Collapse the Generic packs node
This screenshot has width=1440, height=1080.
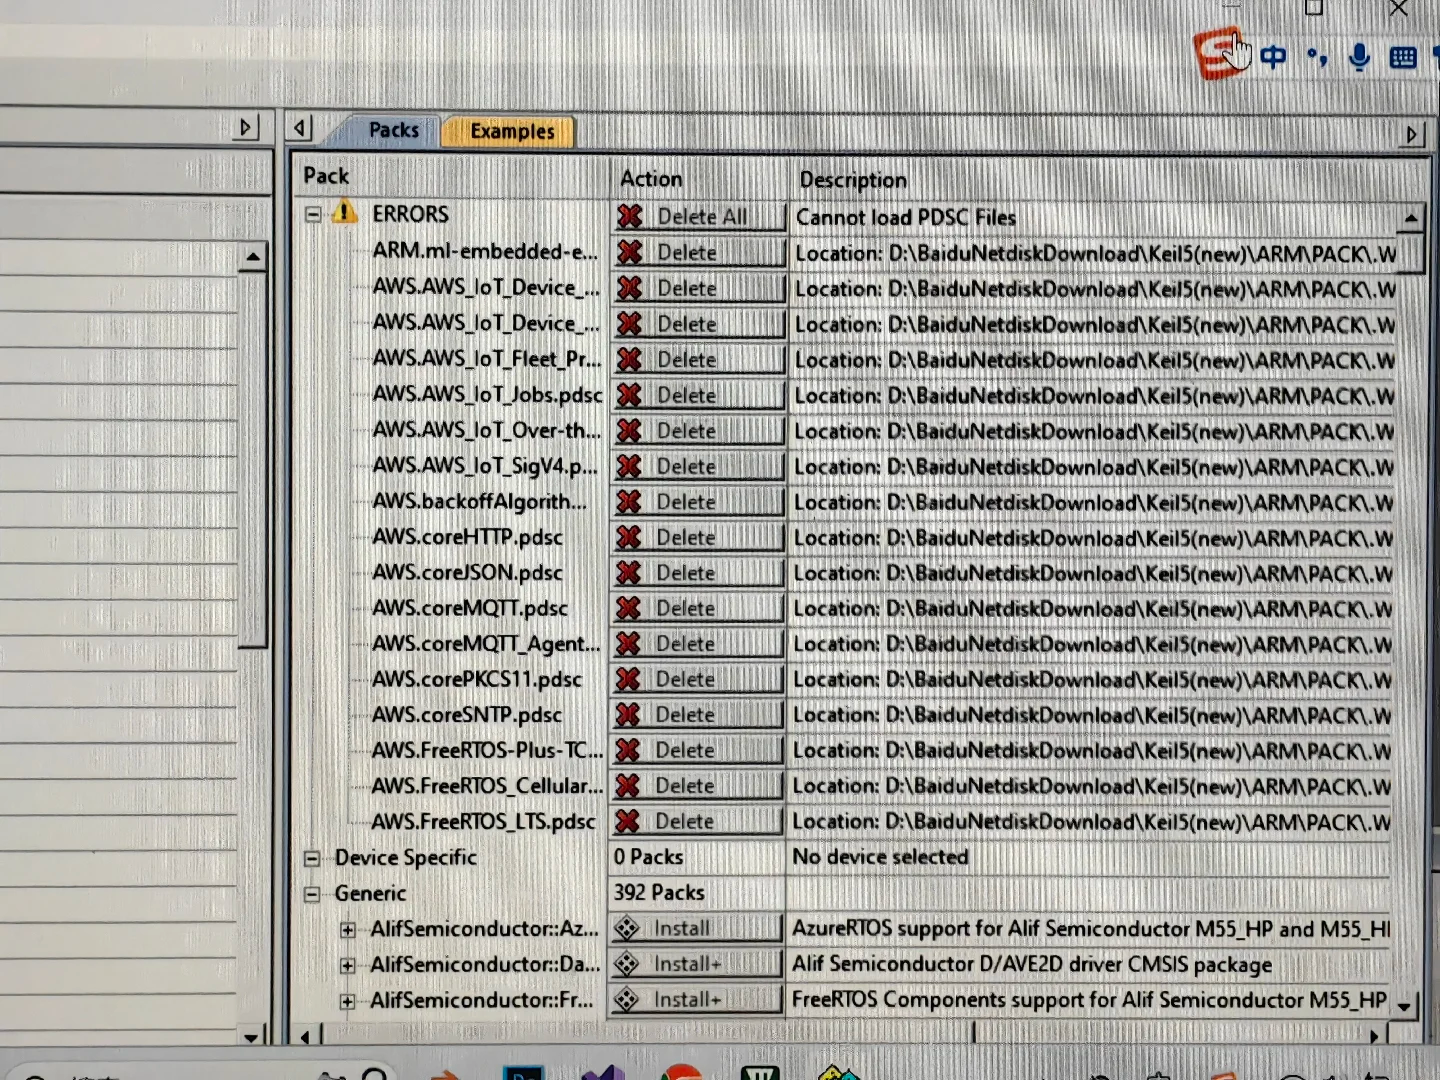[312, 894]
